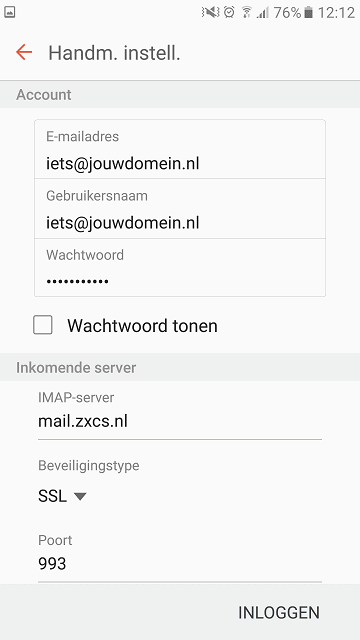
Task: Select the Wachtwoord password field
Action: tap(180, 267)
